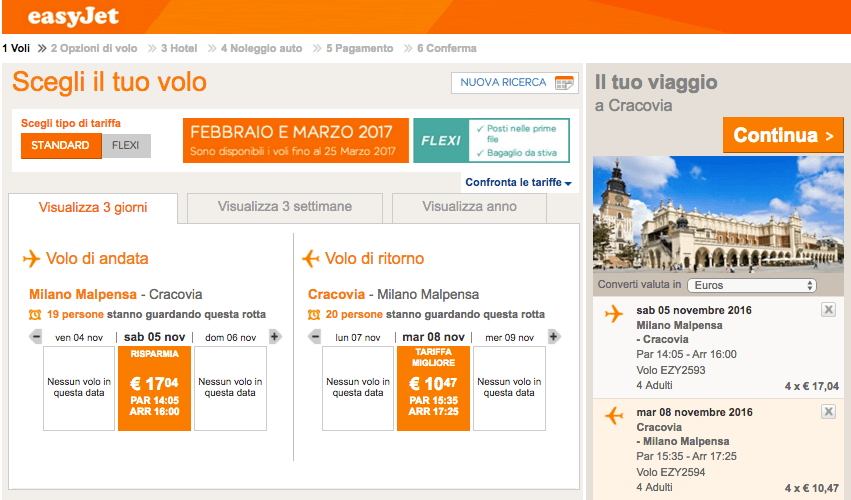Switch to Visualizza 3 settimane tab
851x500 pixels.
tap(285, 207)
